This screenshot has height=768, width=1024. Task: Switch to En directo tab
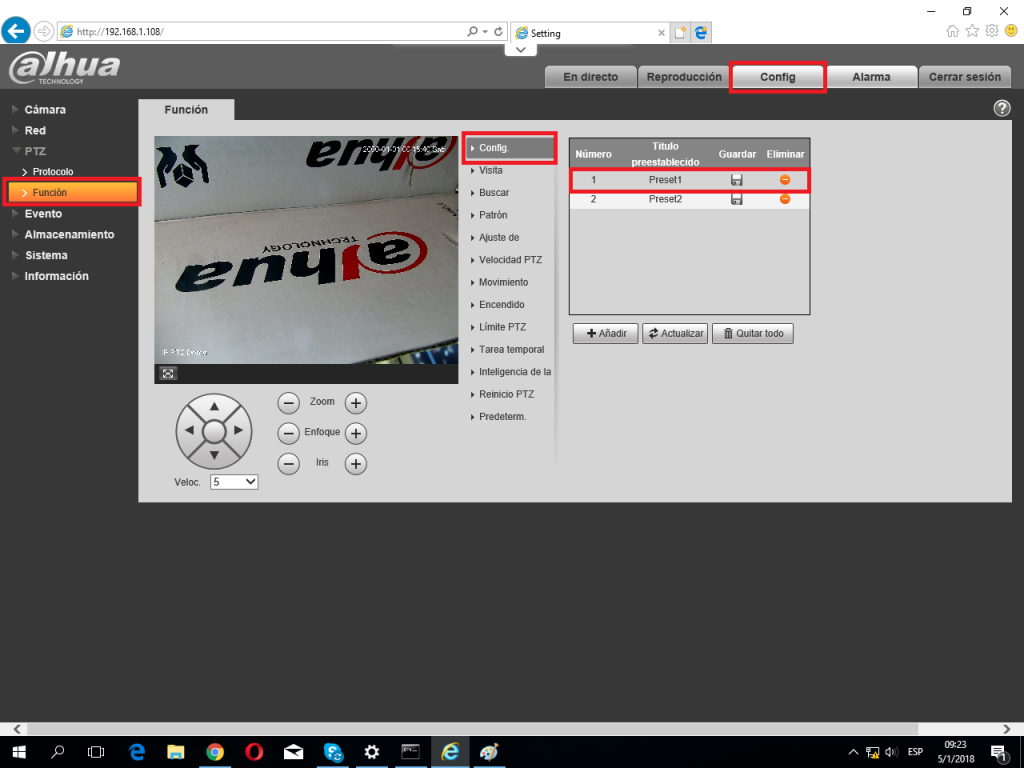pos(590,76)
